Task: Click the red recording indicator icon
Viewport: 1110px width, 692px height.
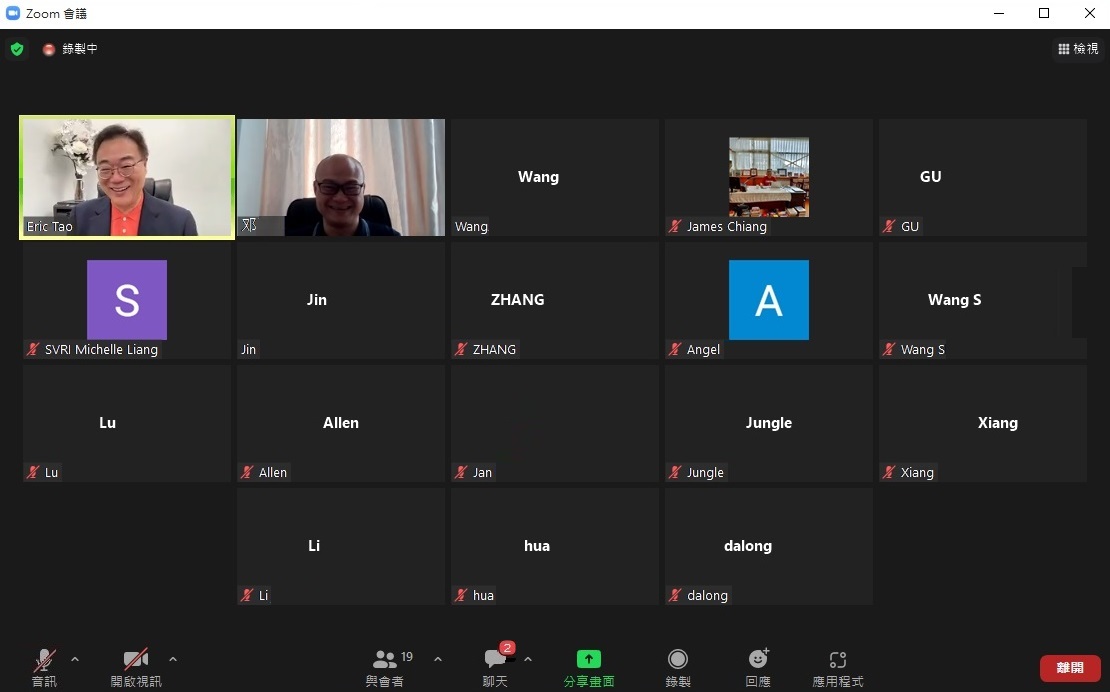Action: coord(48,49)
